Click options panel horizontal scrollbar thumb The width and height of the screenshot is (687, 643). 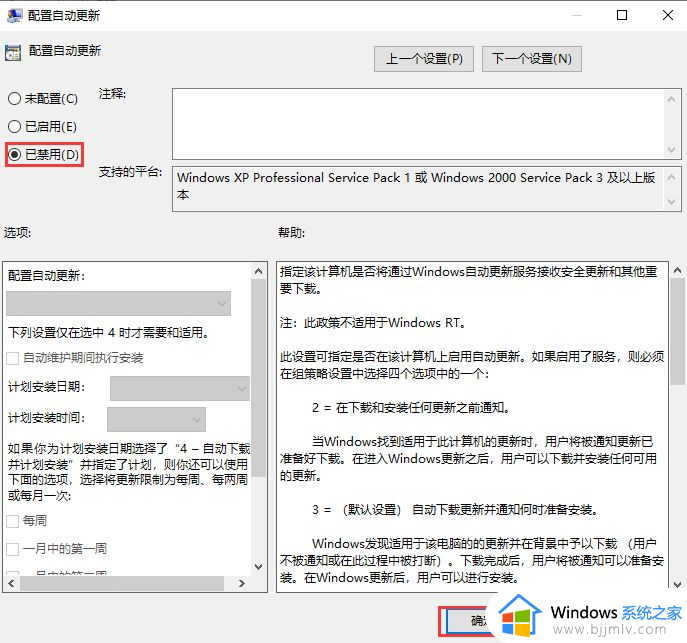tap(122, 583)
